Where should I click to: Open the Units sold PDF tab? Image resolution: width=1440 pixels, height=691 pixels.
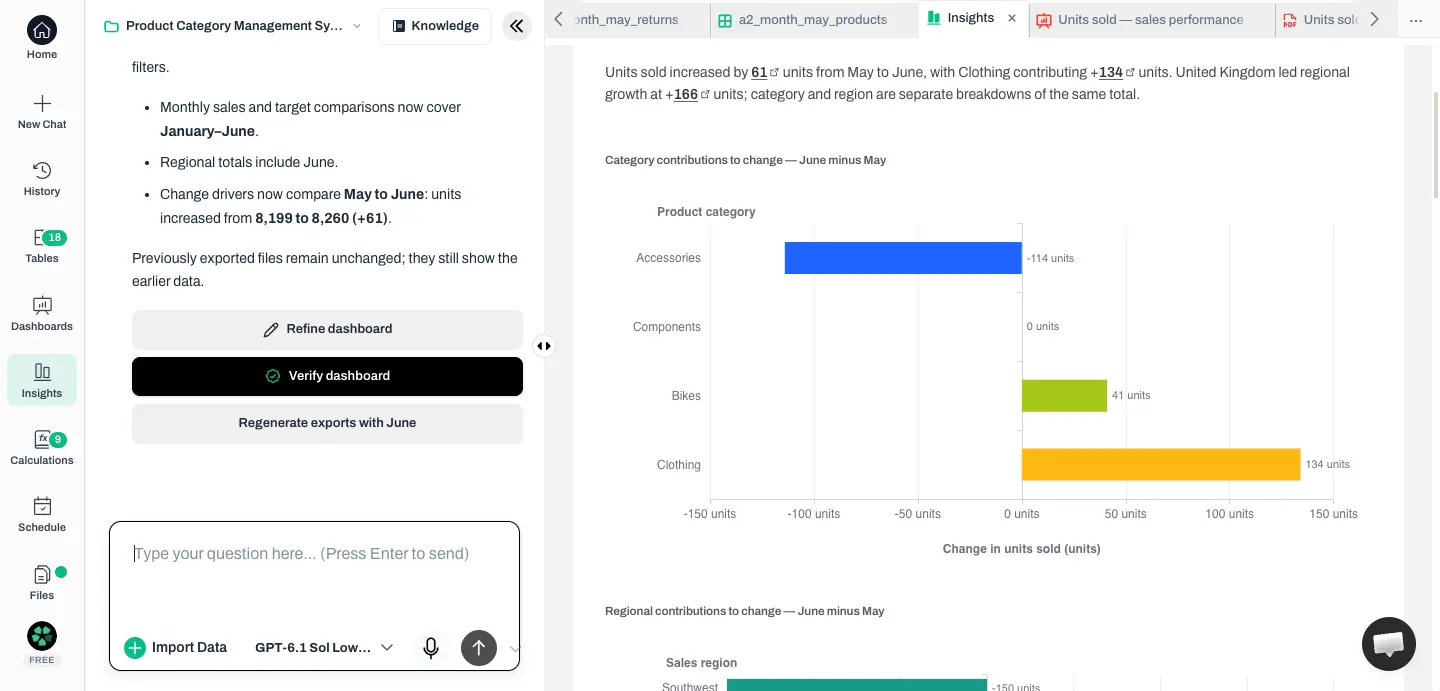tap(1320, 19)
